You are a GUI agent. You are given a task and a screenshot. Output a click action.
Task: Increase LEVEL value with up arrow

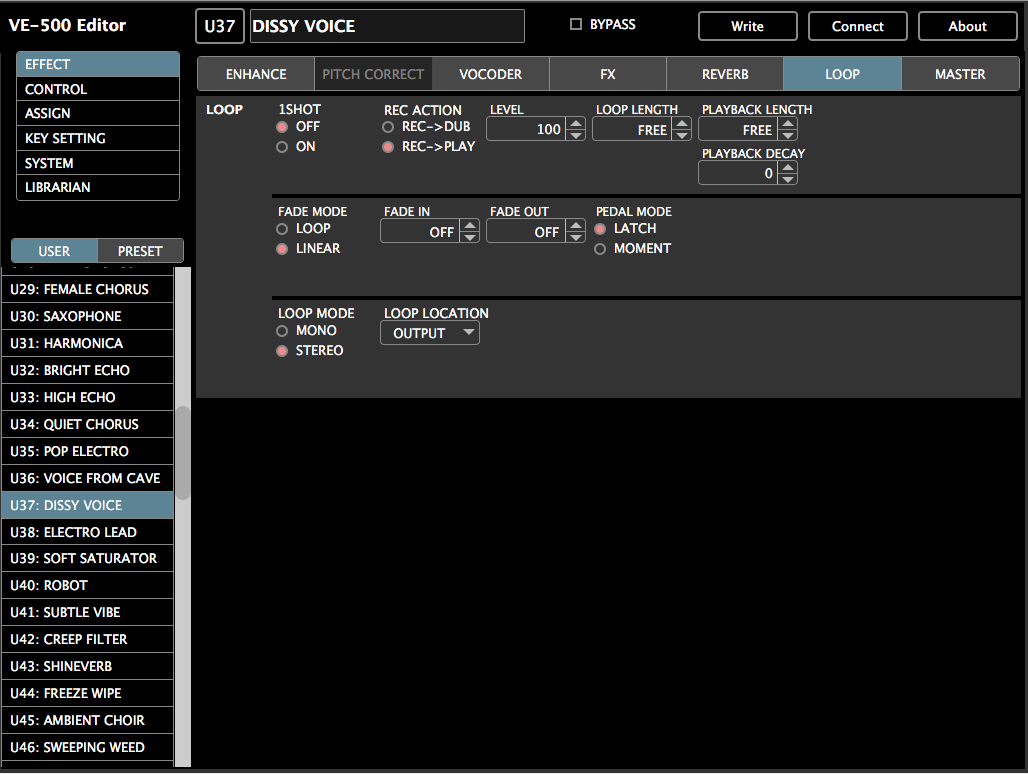[575, 124]
